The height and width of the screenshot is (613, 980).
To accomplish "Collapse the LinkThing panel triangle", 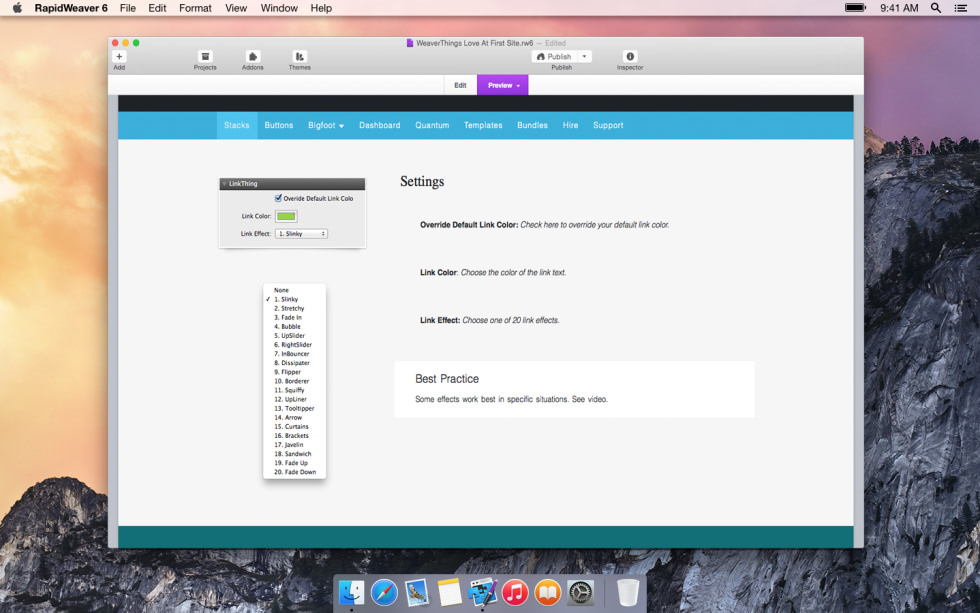I will point(224,184).
